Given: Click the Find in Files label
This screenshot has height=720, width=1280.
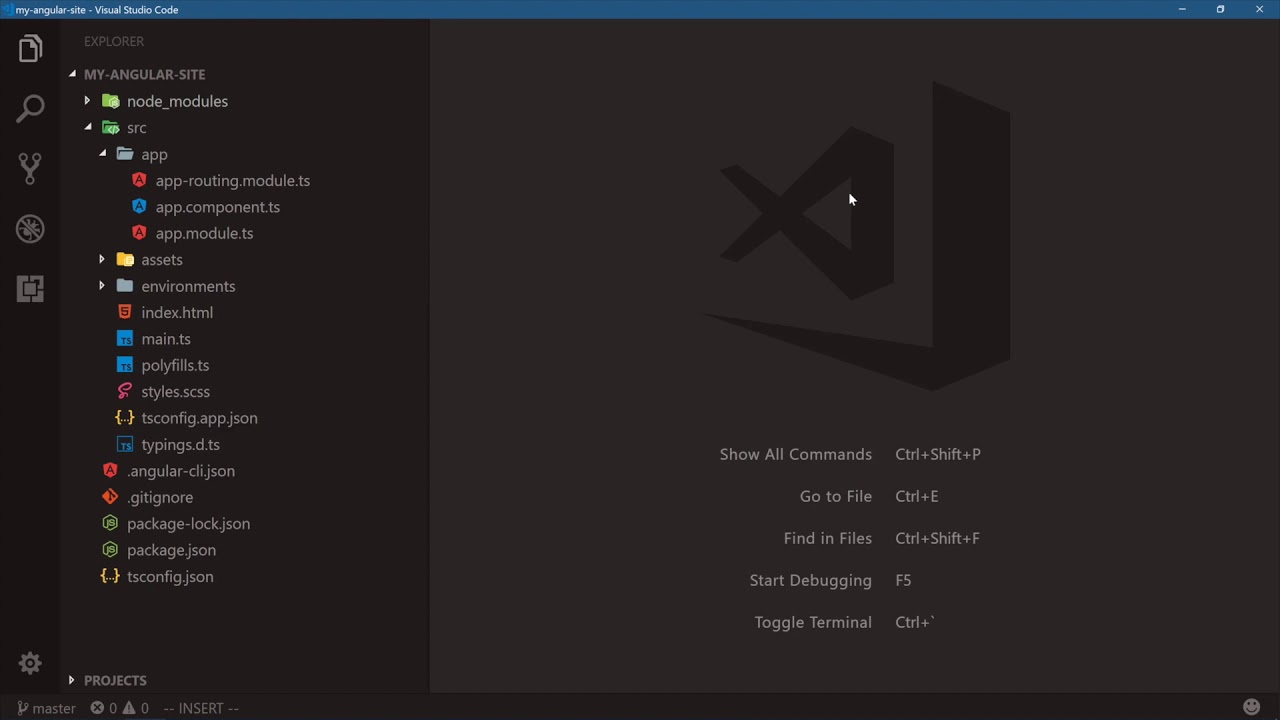Looking at the screenshot, I should click(828, 538).
